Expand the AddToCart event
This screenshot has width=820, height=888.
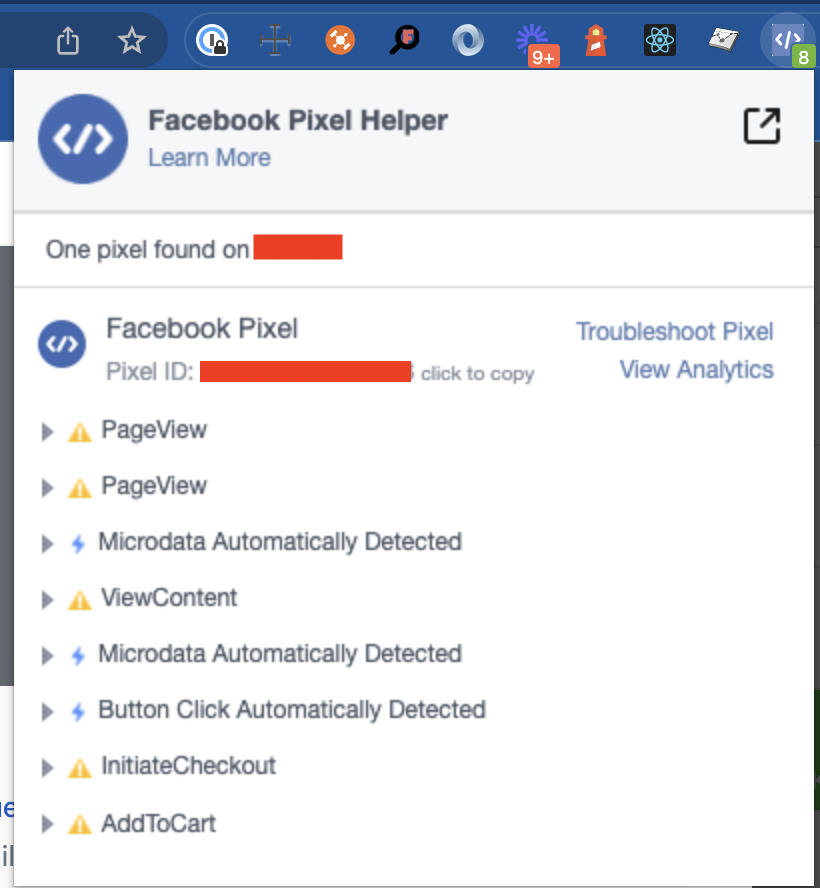pyautogui.click(x=48, y=825)
